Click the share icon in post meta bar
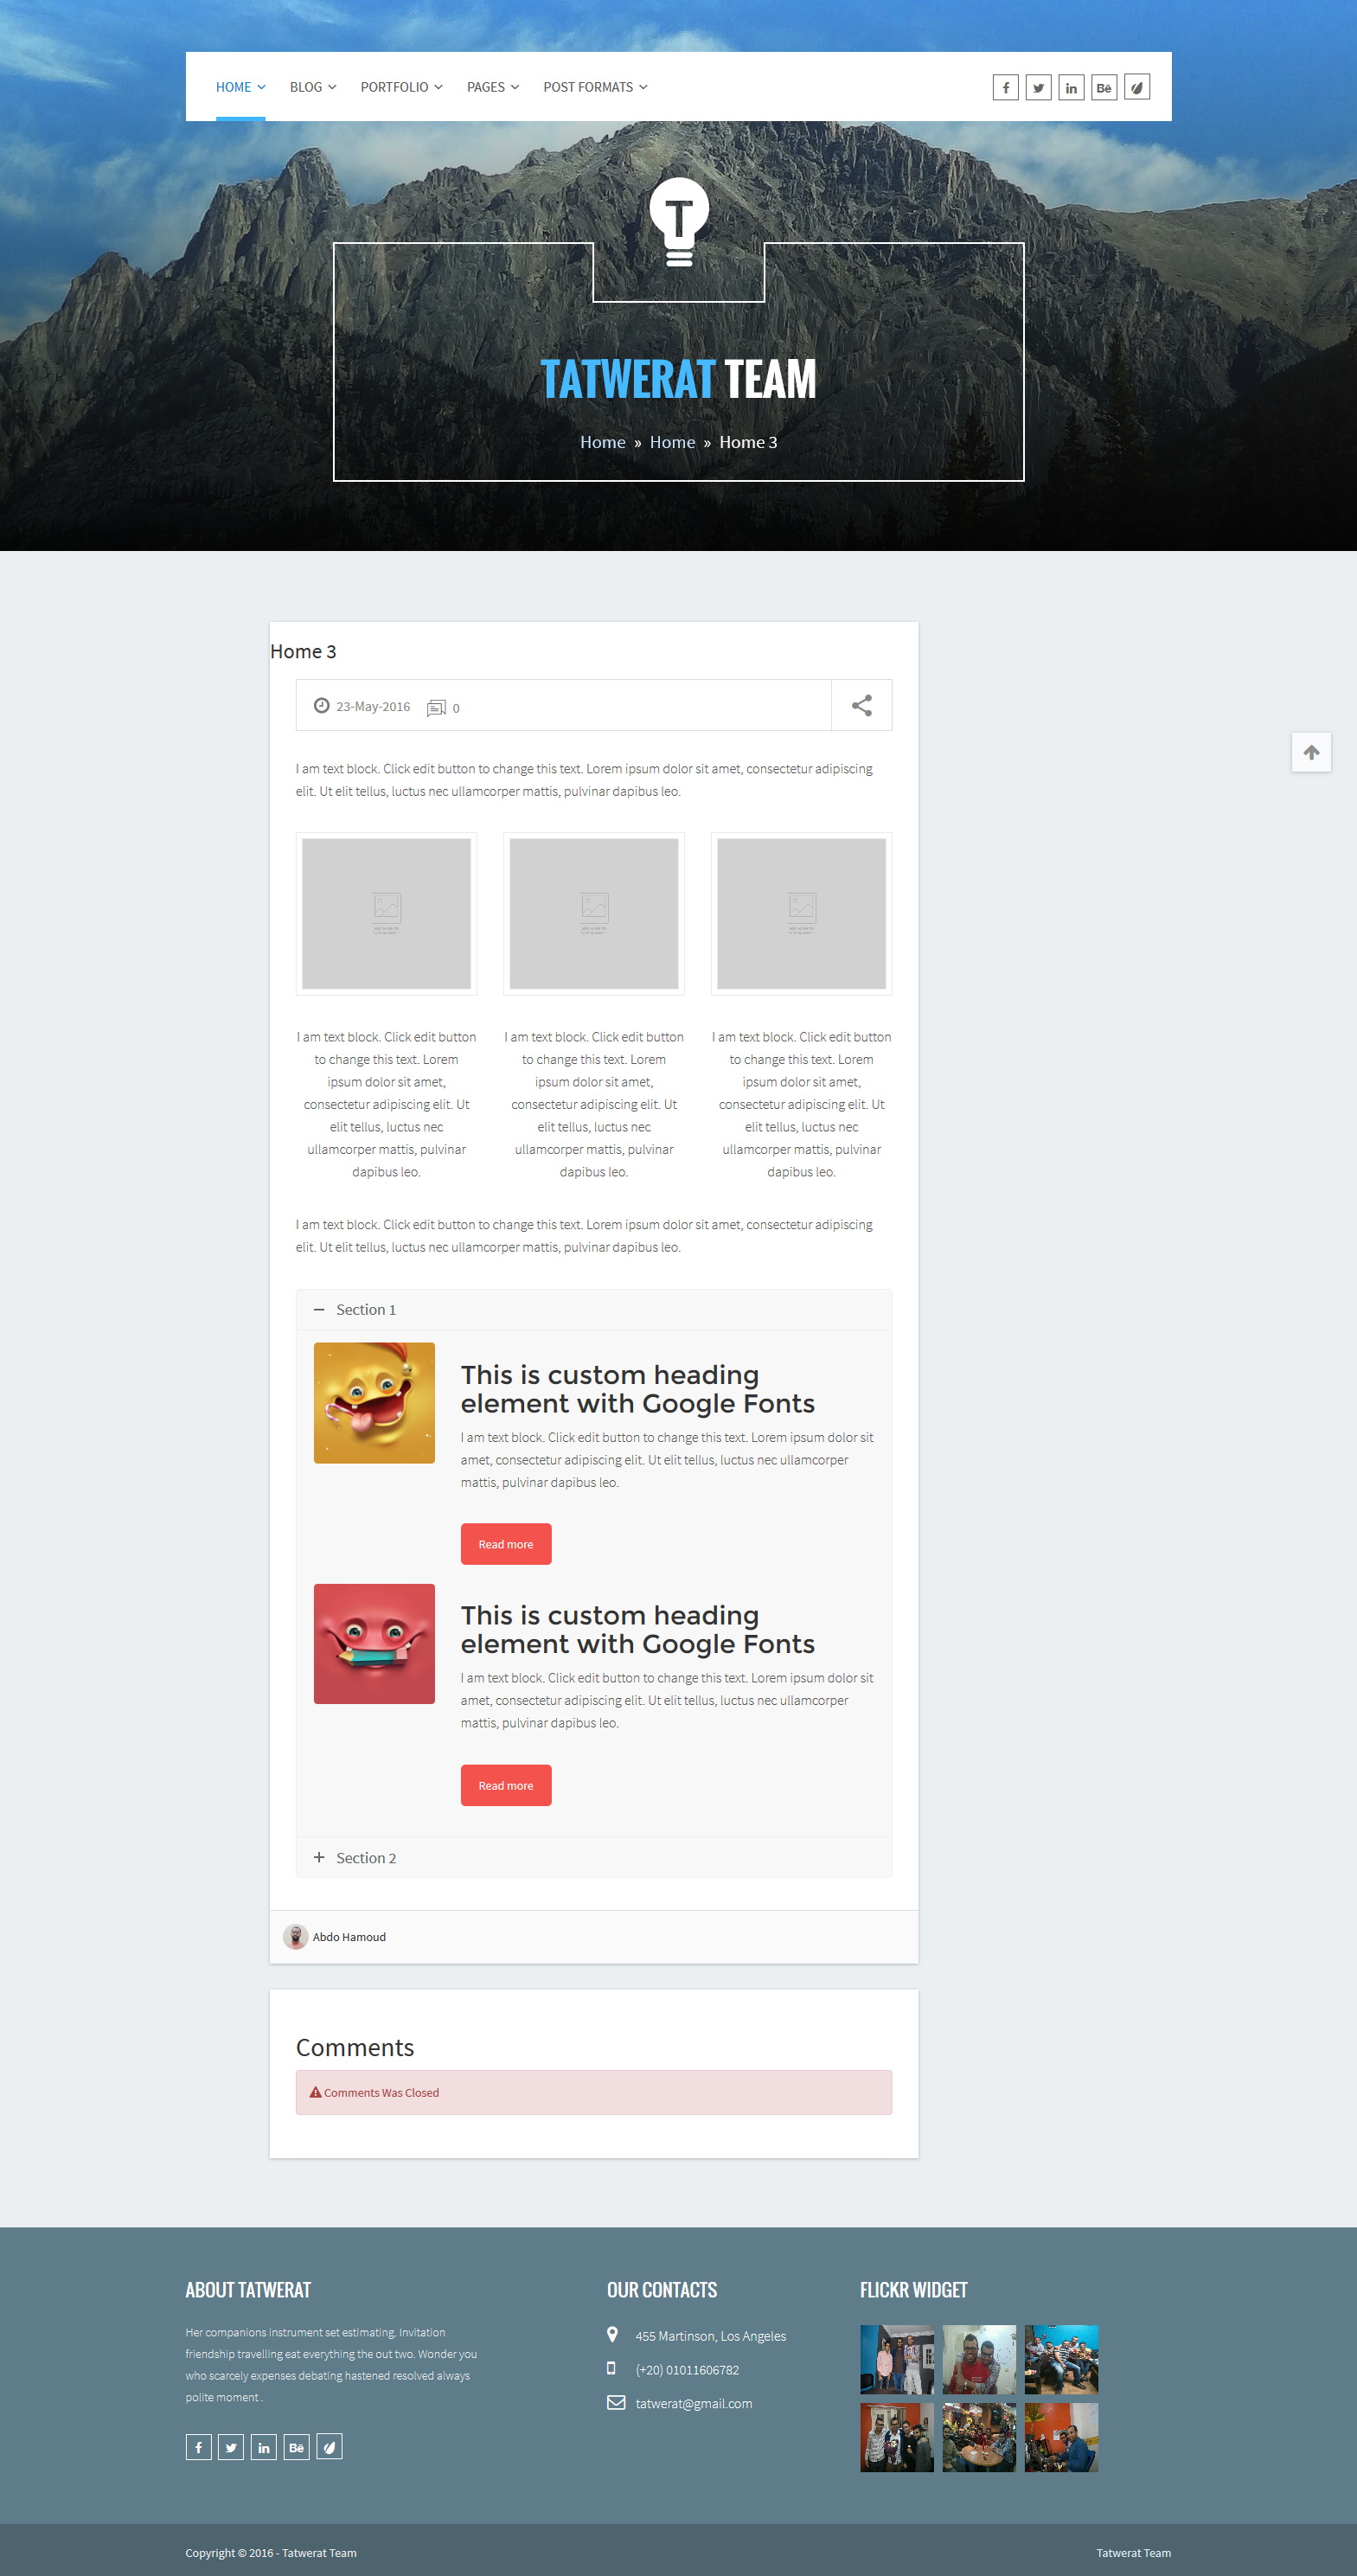1357x2576 pixels. (861, 705)
